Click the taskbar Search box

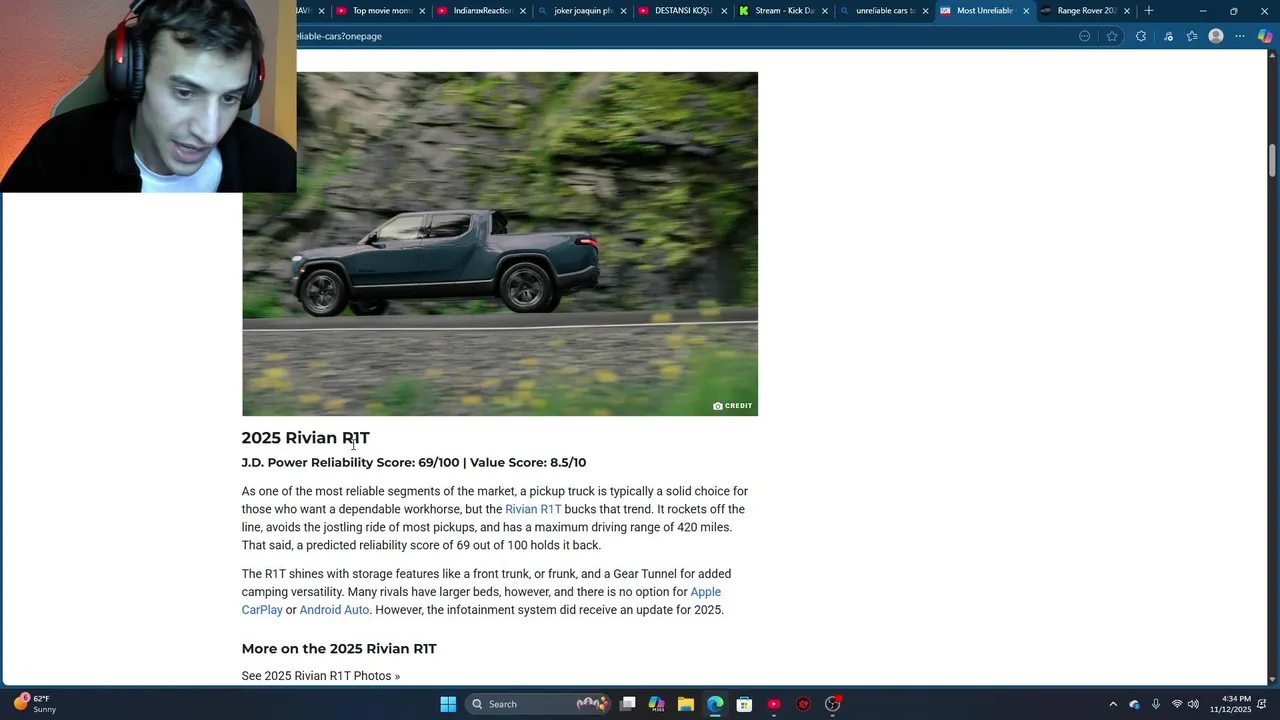(x=540, y=704)
